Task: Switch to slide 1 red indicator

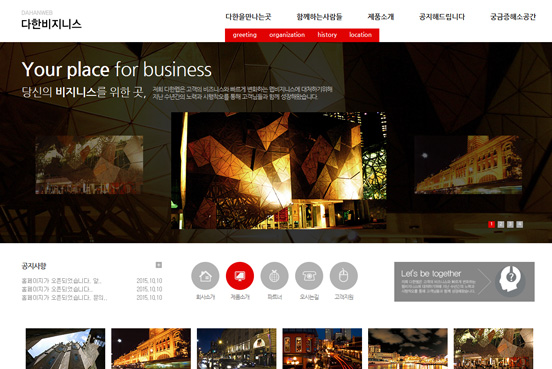Action: coord(491,224)
